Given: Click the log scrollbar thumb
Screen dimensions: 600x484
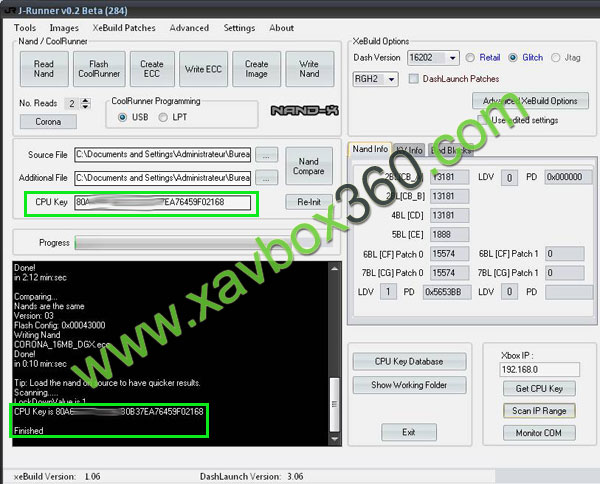Looking at the screenshot, I should (334, 404).
